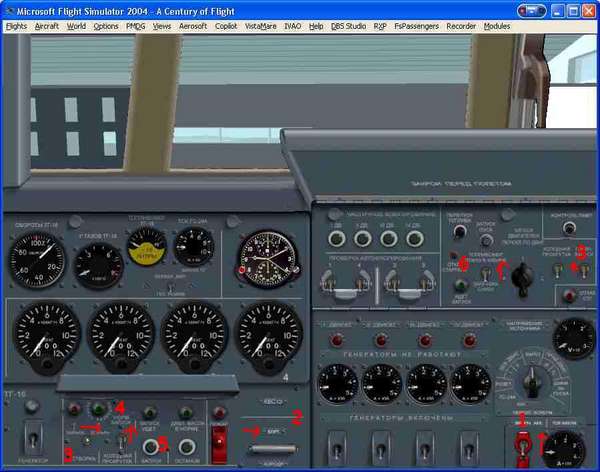Open the Flights menu

(16, 26)
